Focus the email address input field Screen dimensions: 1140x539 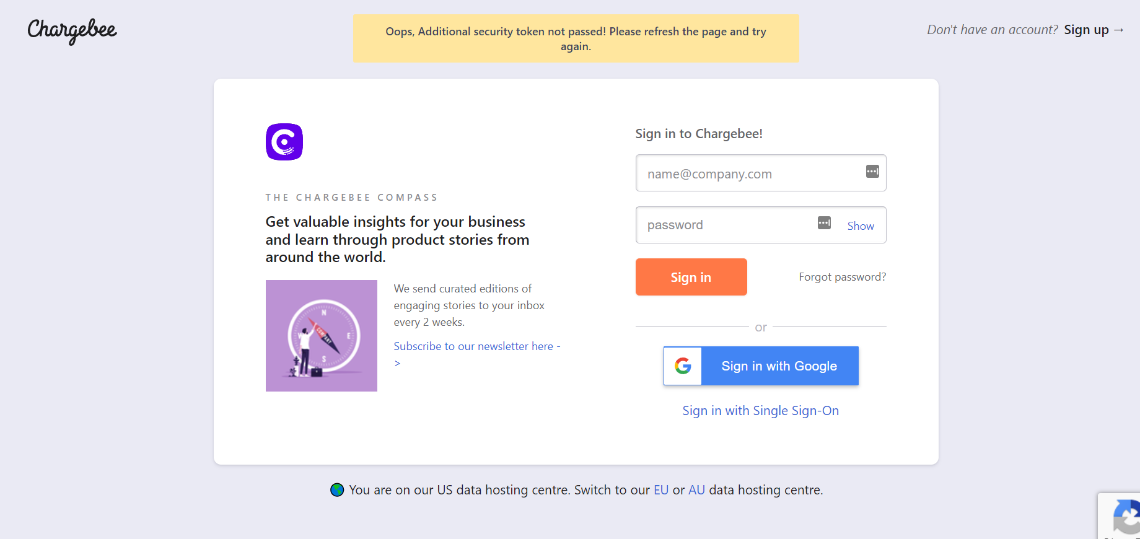coord(750,173)
